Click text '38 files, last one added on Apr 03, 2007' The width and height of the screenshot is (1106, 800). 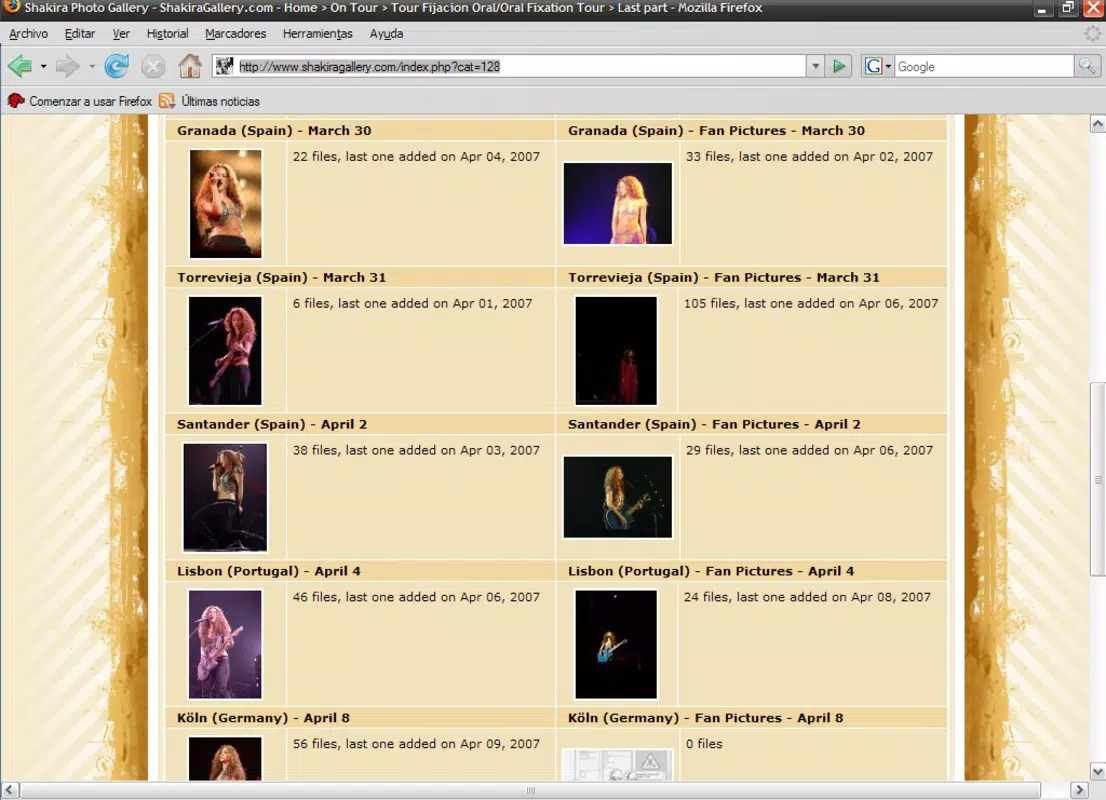point(416,450)
